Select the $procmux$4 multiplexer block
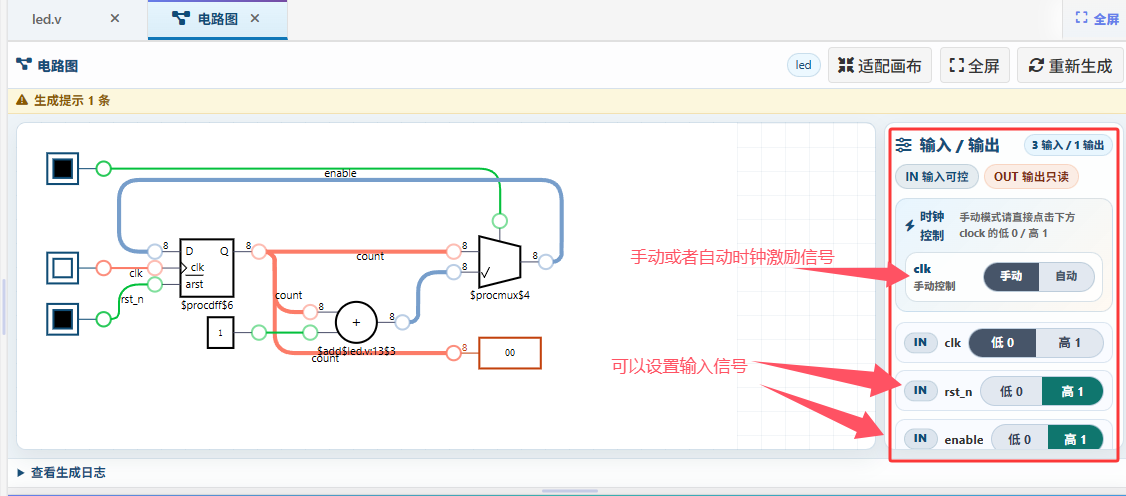Screen dimensions: 1126x496 click(500, 263)
